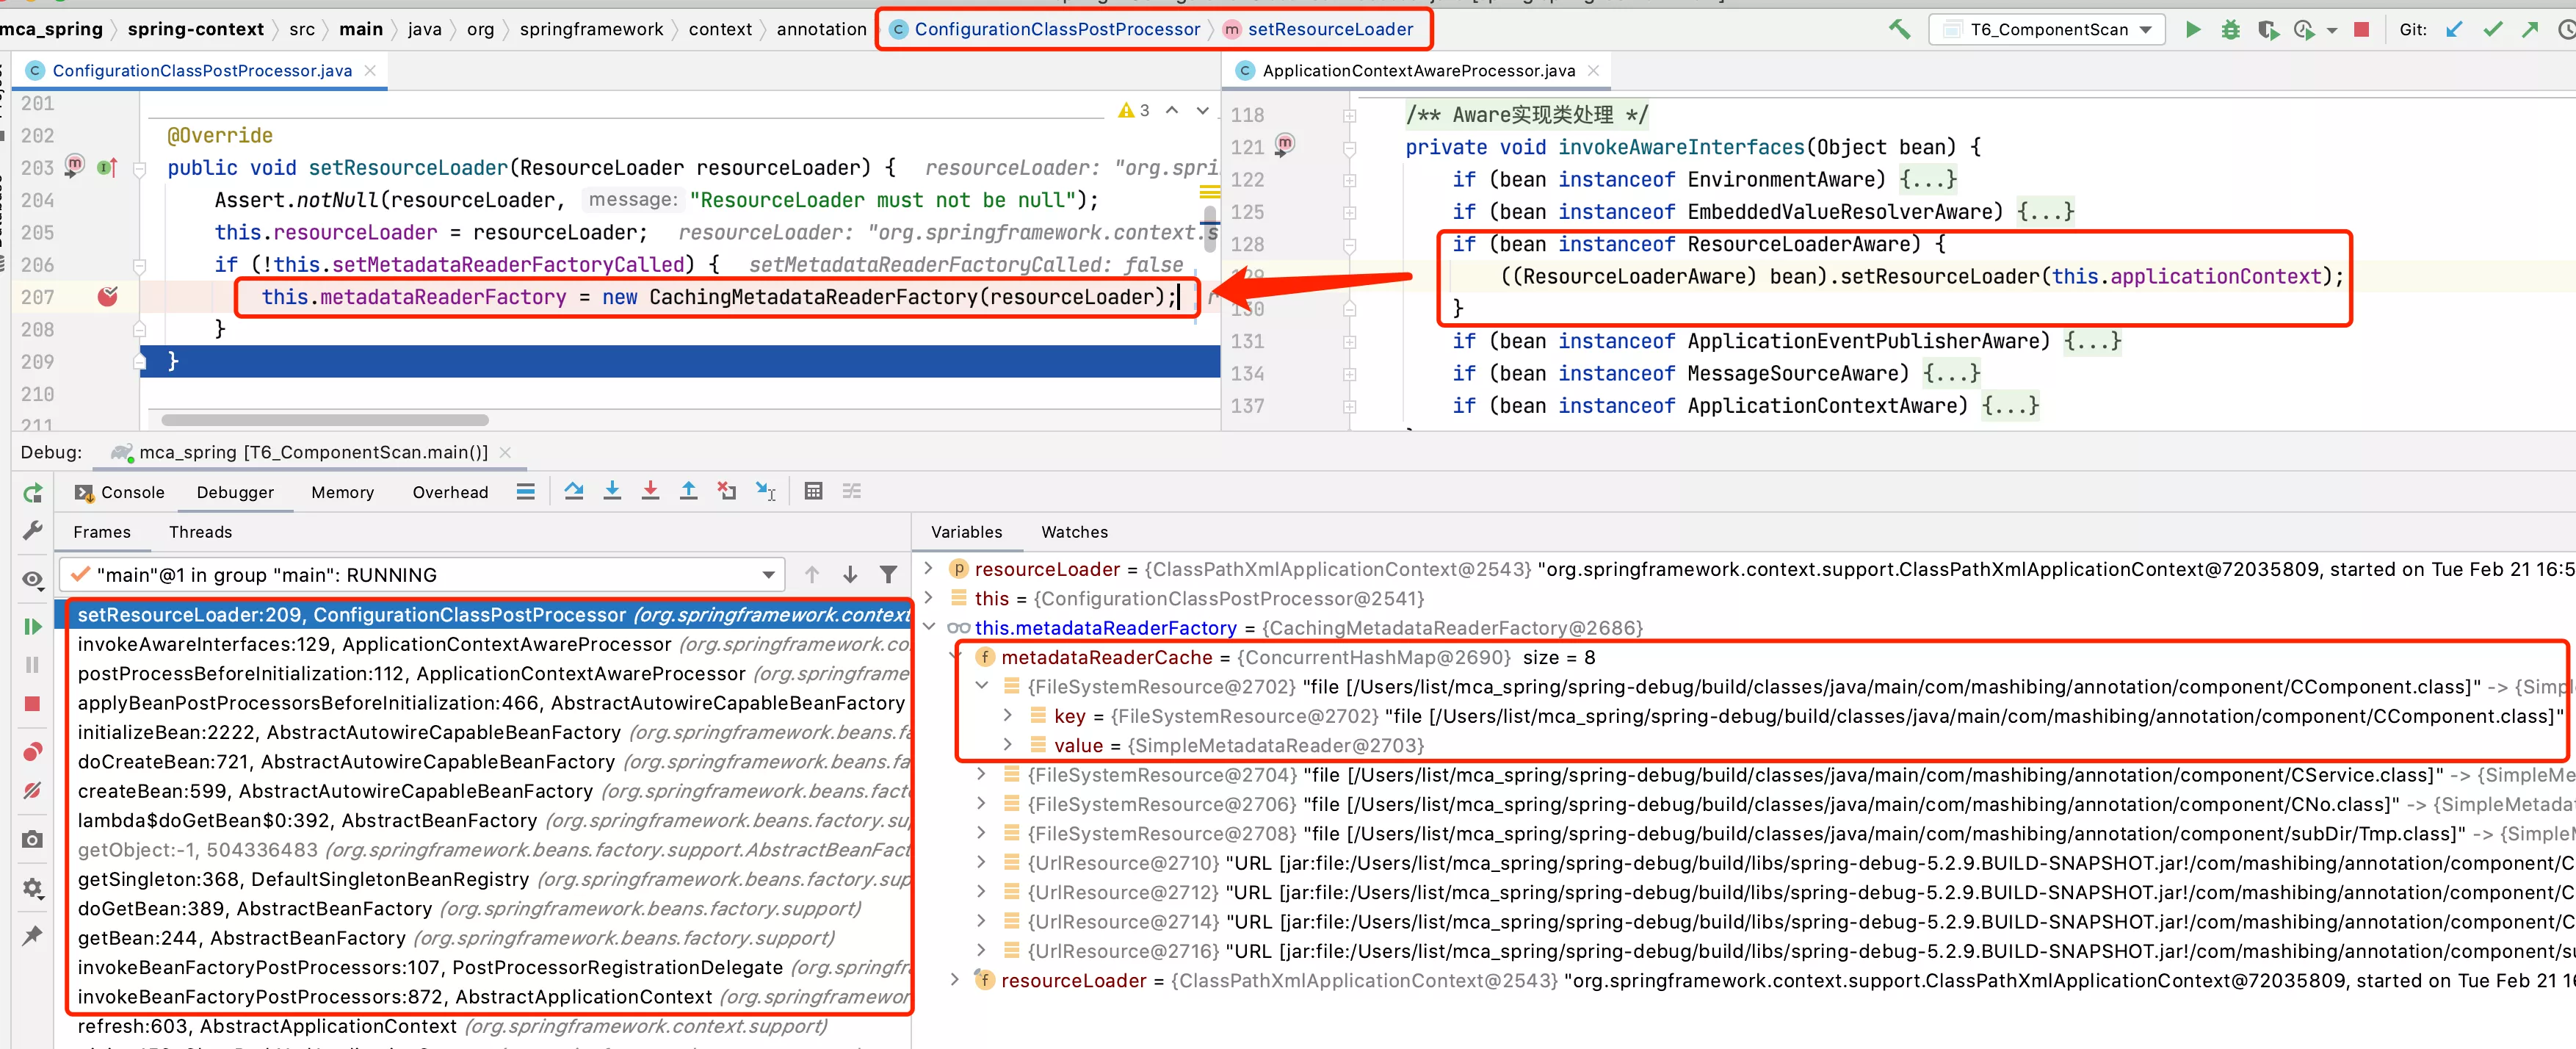Open the profiler options dropdown arrow

[x=2332, y=31]
